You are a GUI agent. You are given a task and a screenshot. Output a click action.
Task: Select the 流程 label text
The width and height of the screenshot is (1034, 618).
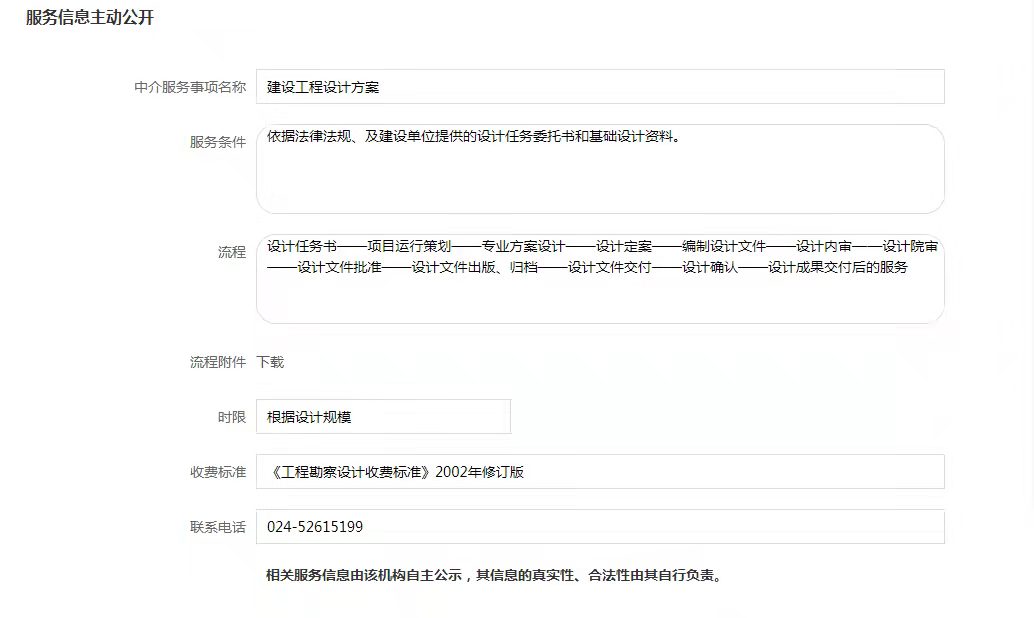coord(232,252)
